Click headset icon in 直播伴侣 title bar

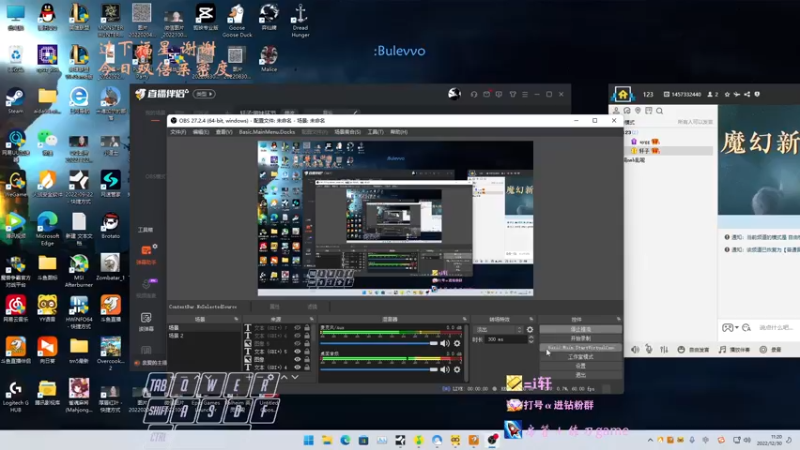click(x=474, y=94)
